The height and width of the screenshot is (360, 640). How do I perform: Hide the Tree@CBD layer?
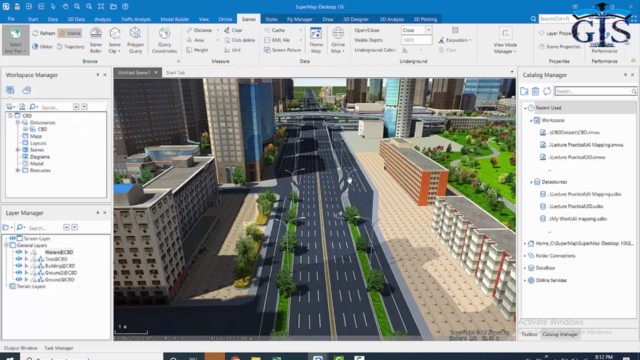tap(19, 259)
